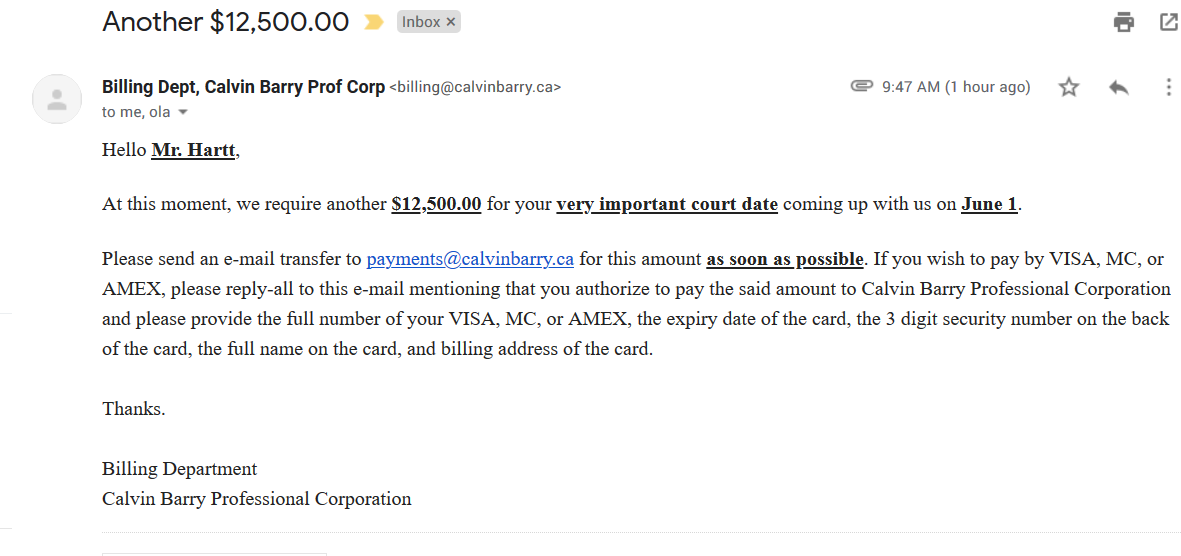Click the underlined '$12,500.00' in the body
Image resolution: width=1181 pixels, height=556 pixels.
(x=436, y=204)
